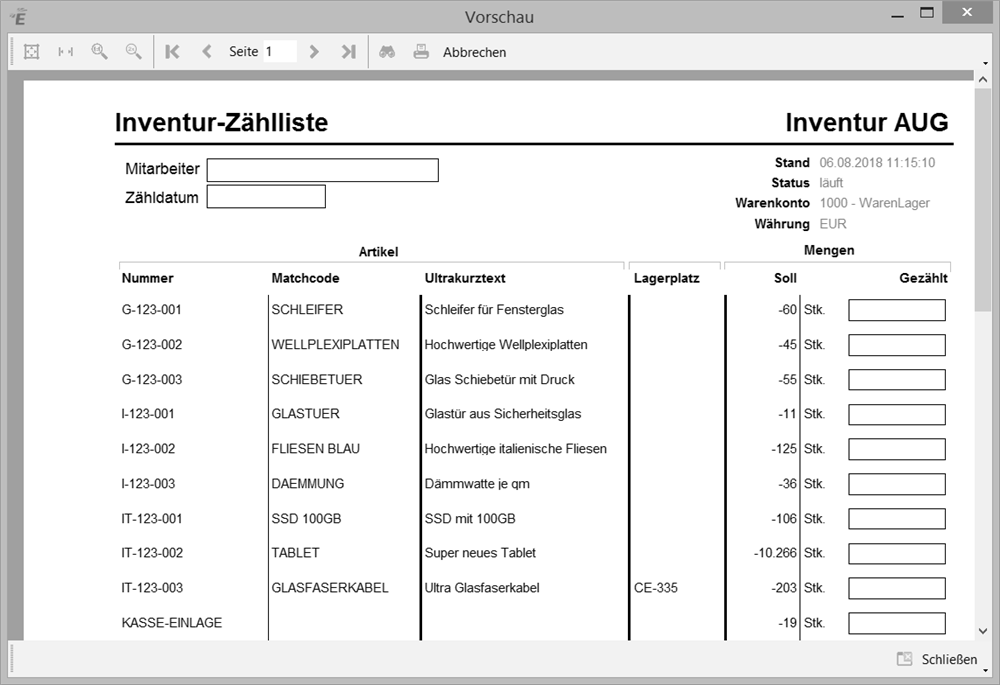The image size is (1000, 685).
Task: Click the vertical scrollbar thumb
Action: click(x=983, y=199)
